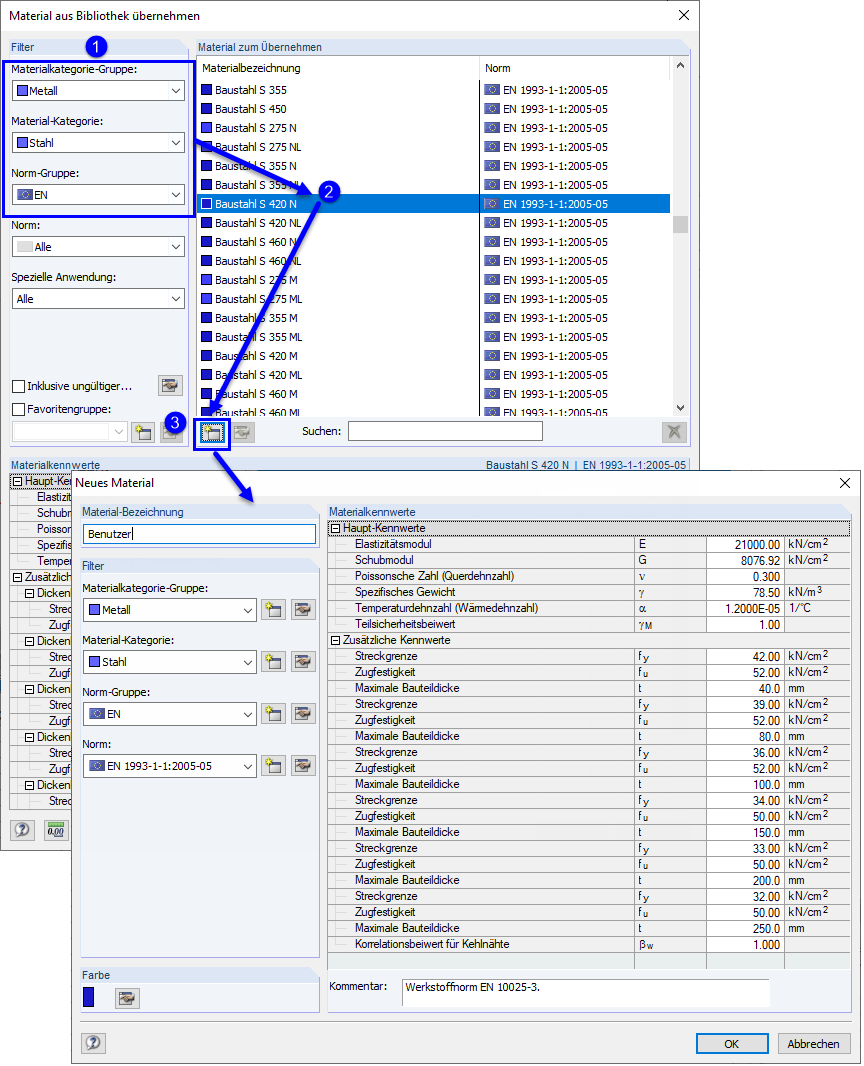864x1066 pixels.
Task: Collapse Haupt-Kennwerte in Neues Material
Action: 335,528
